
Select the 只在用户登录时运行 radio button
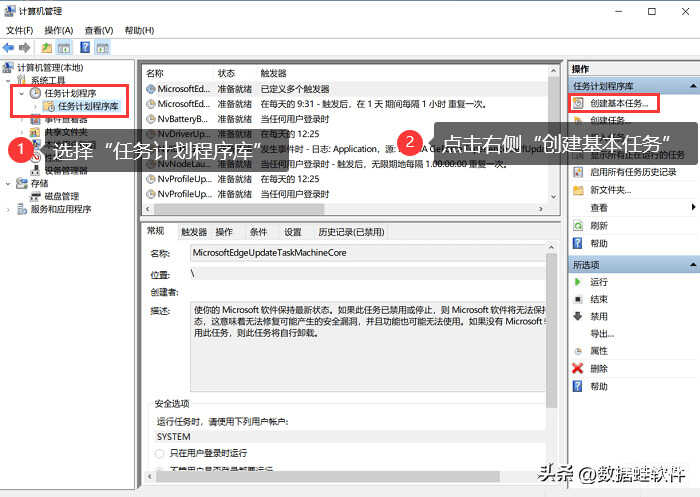pyautogui.click(x=160, y=454)
